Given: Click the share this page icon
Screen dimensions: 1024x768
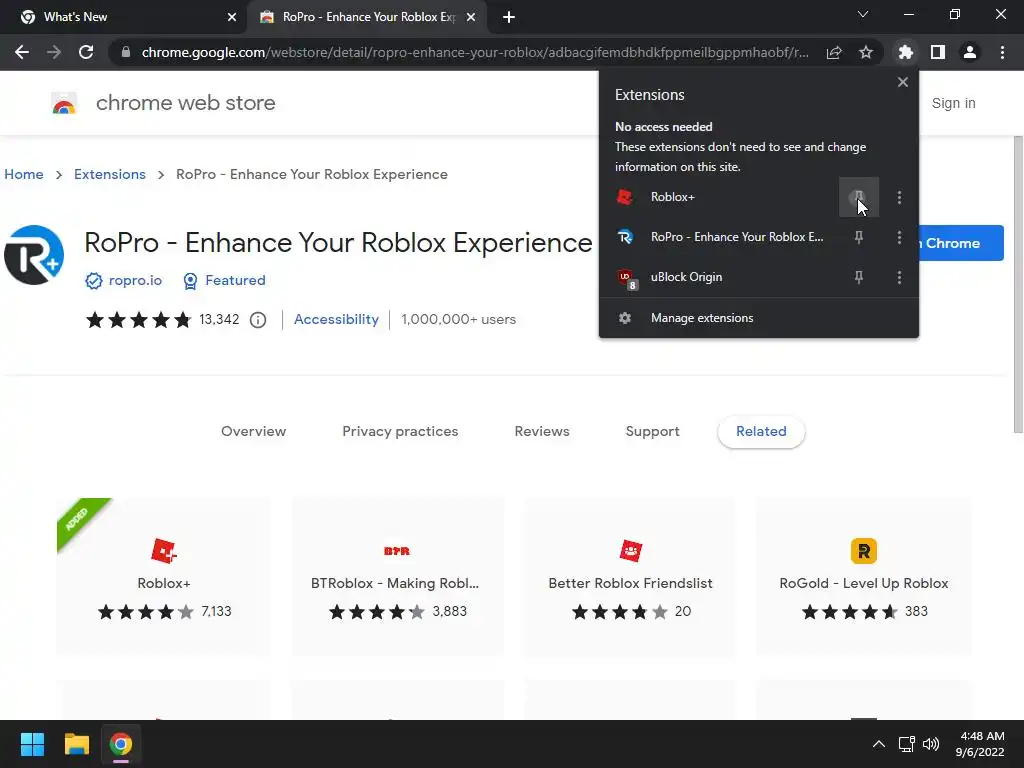Looking at the screenshot, I should click(x=834, y=52).
